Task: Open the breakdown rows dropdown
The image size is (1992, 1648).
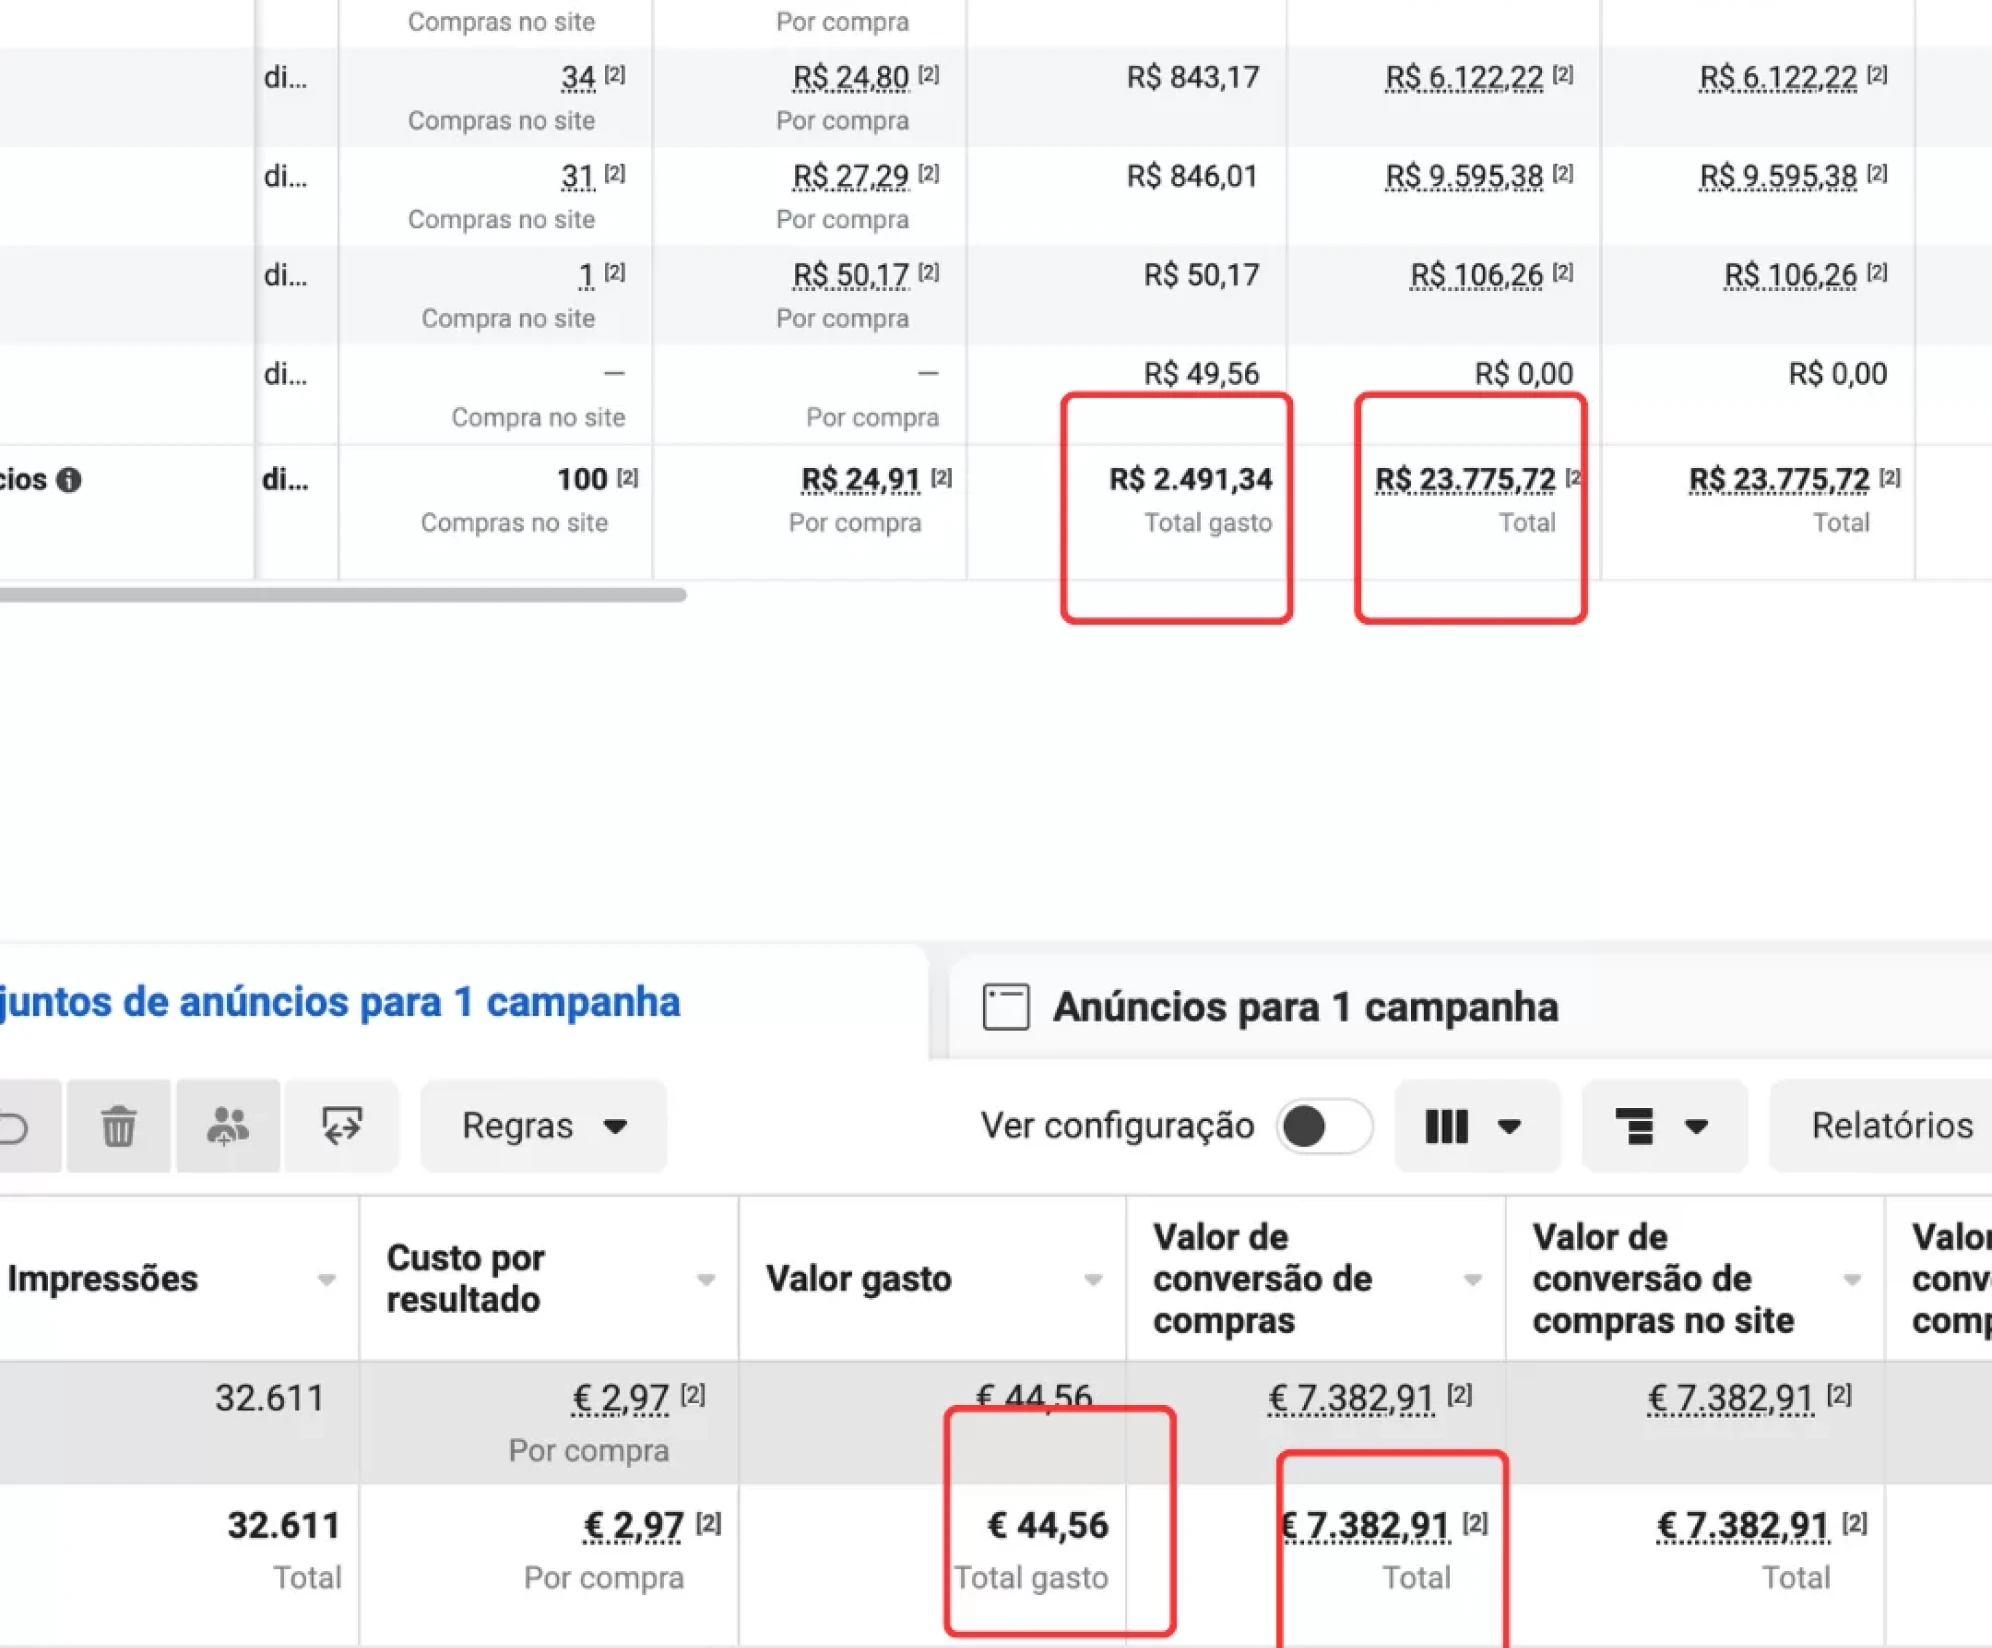Action: 1664,1126
